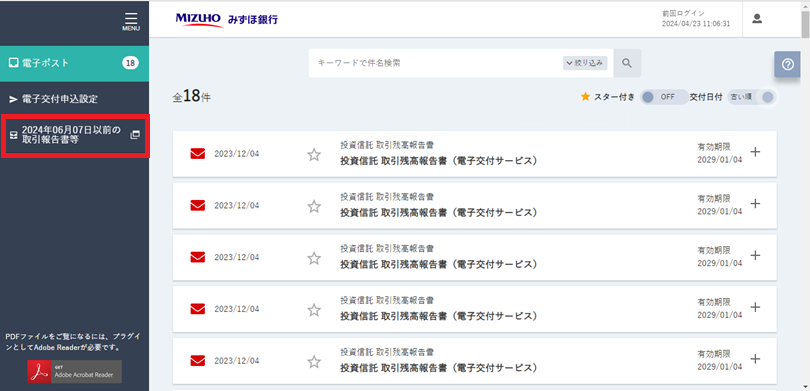Click the magnifier search icon
Screen dimensions: 810x391
627,63
